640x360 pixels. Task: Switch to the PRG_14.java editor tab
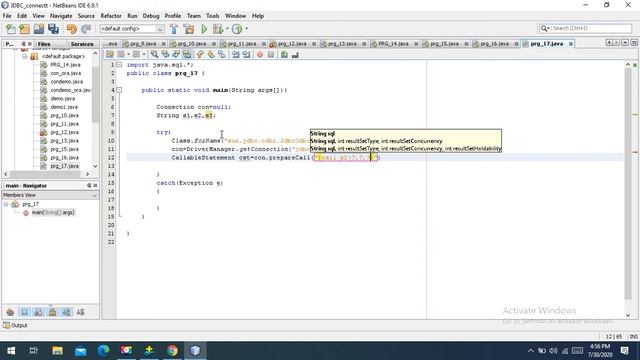tap(393, 44)
